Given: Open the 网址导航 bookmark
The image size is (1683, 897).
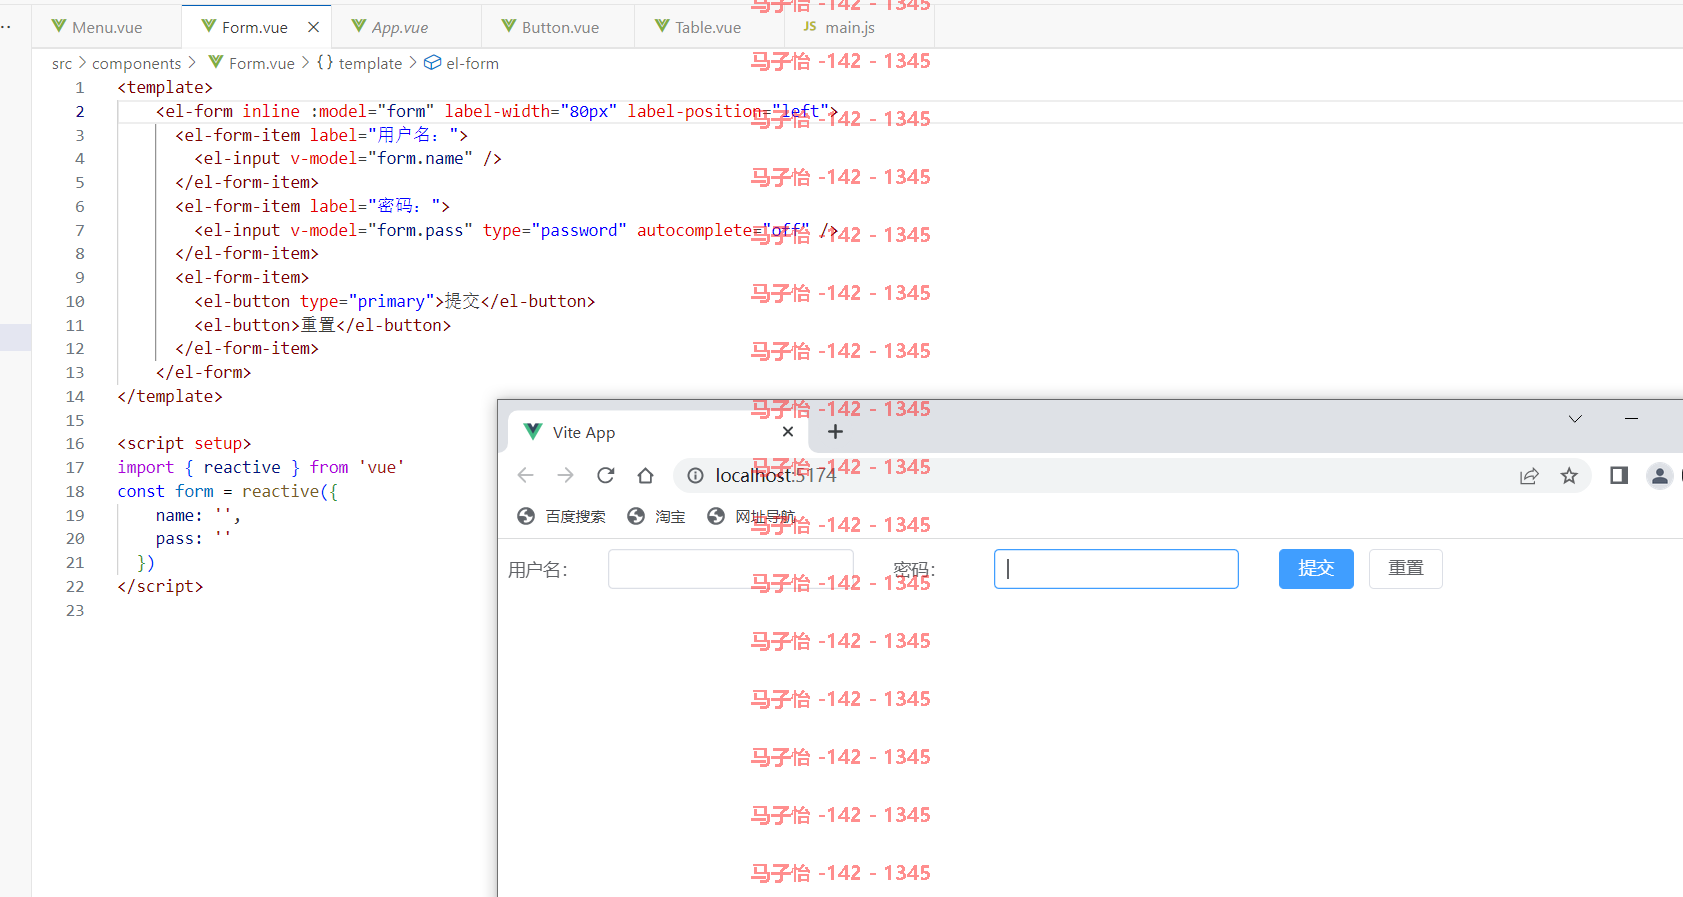Looking at the screenshot, I should point(751,516).
